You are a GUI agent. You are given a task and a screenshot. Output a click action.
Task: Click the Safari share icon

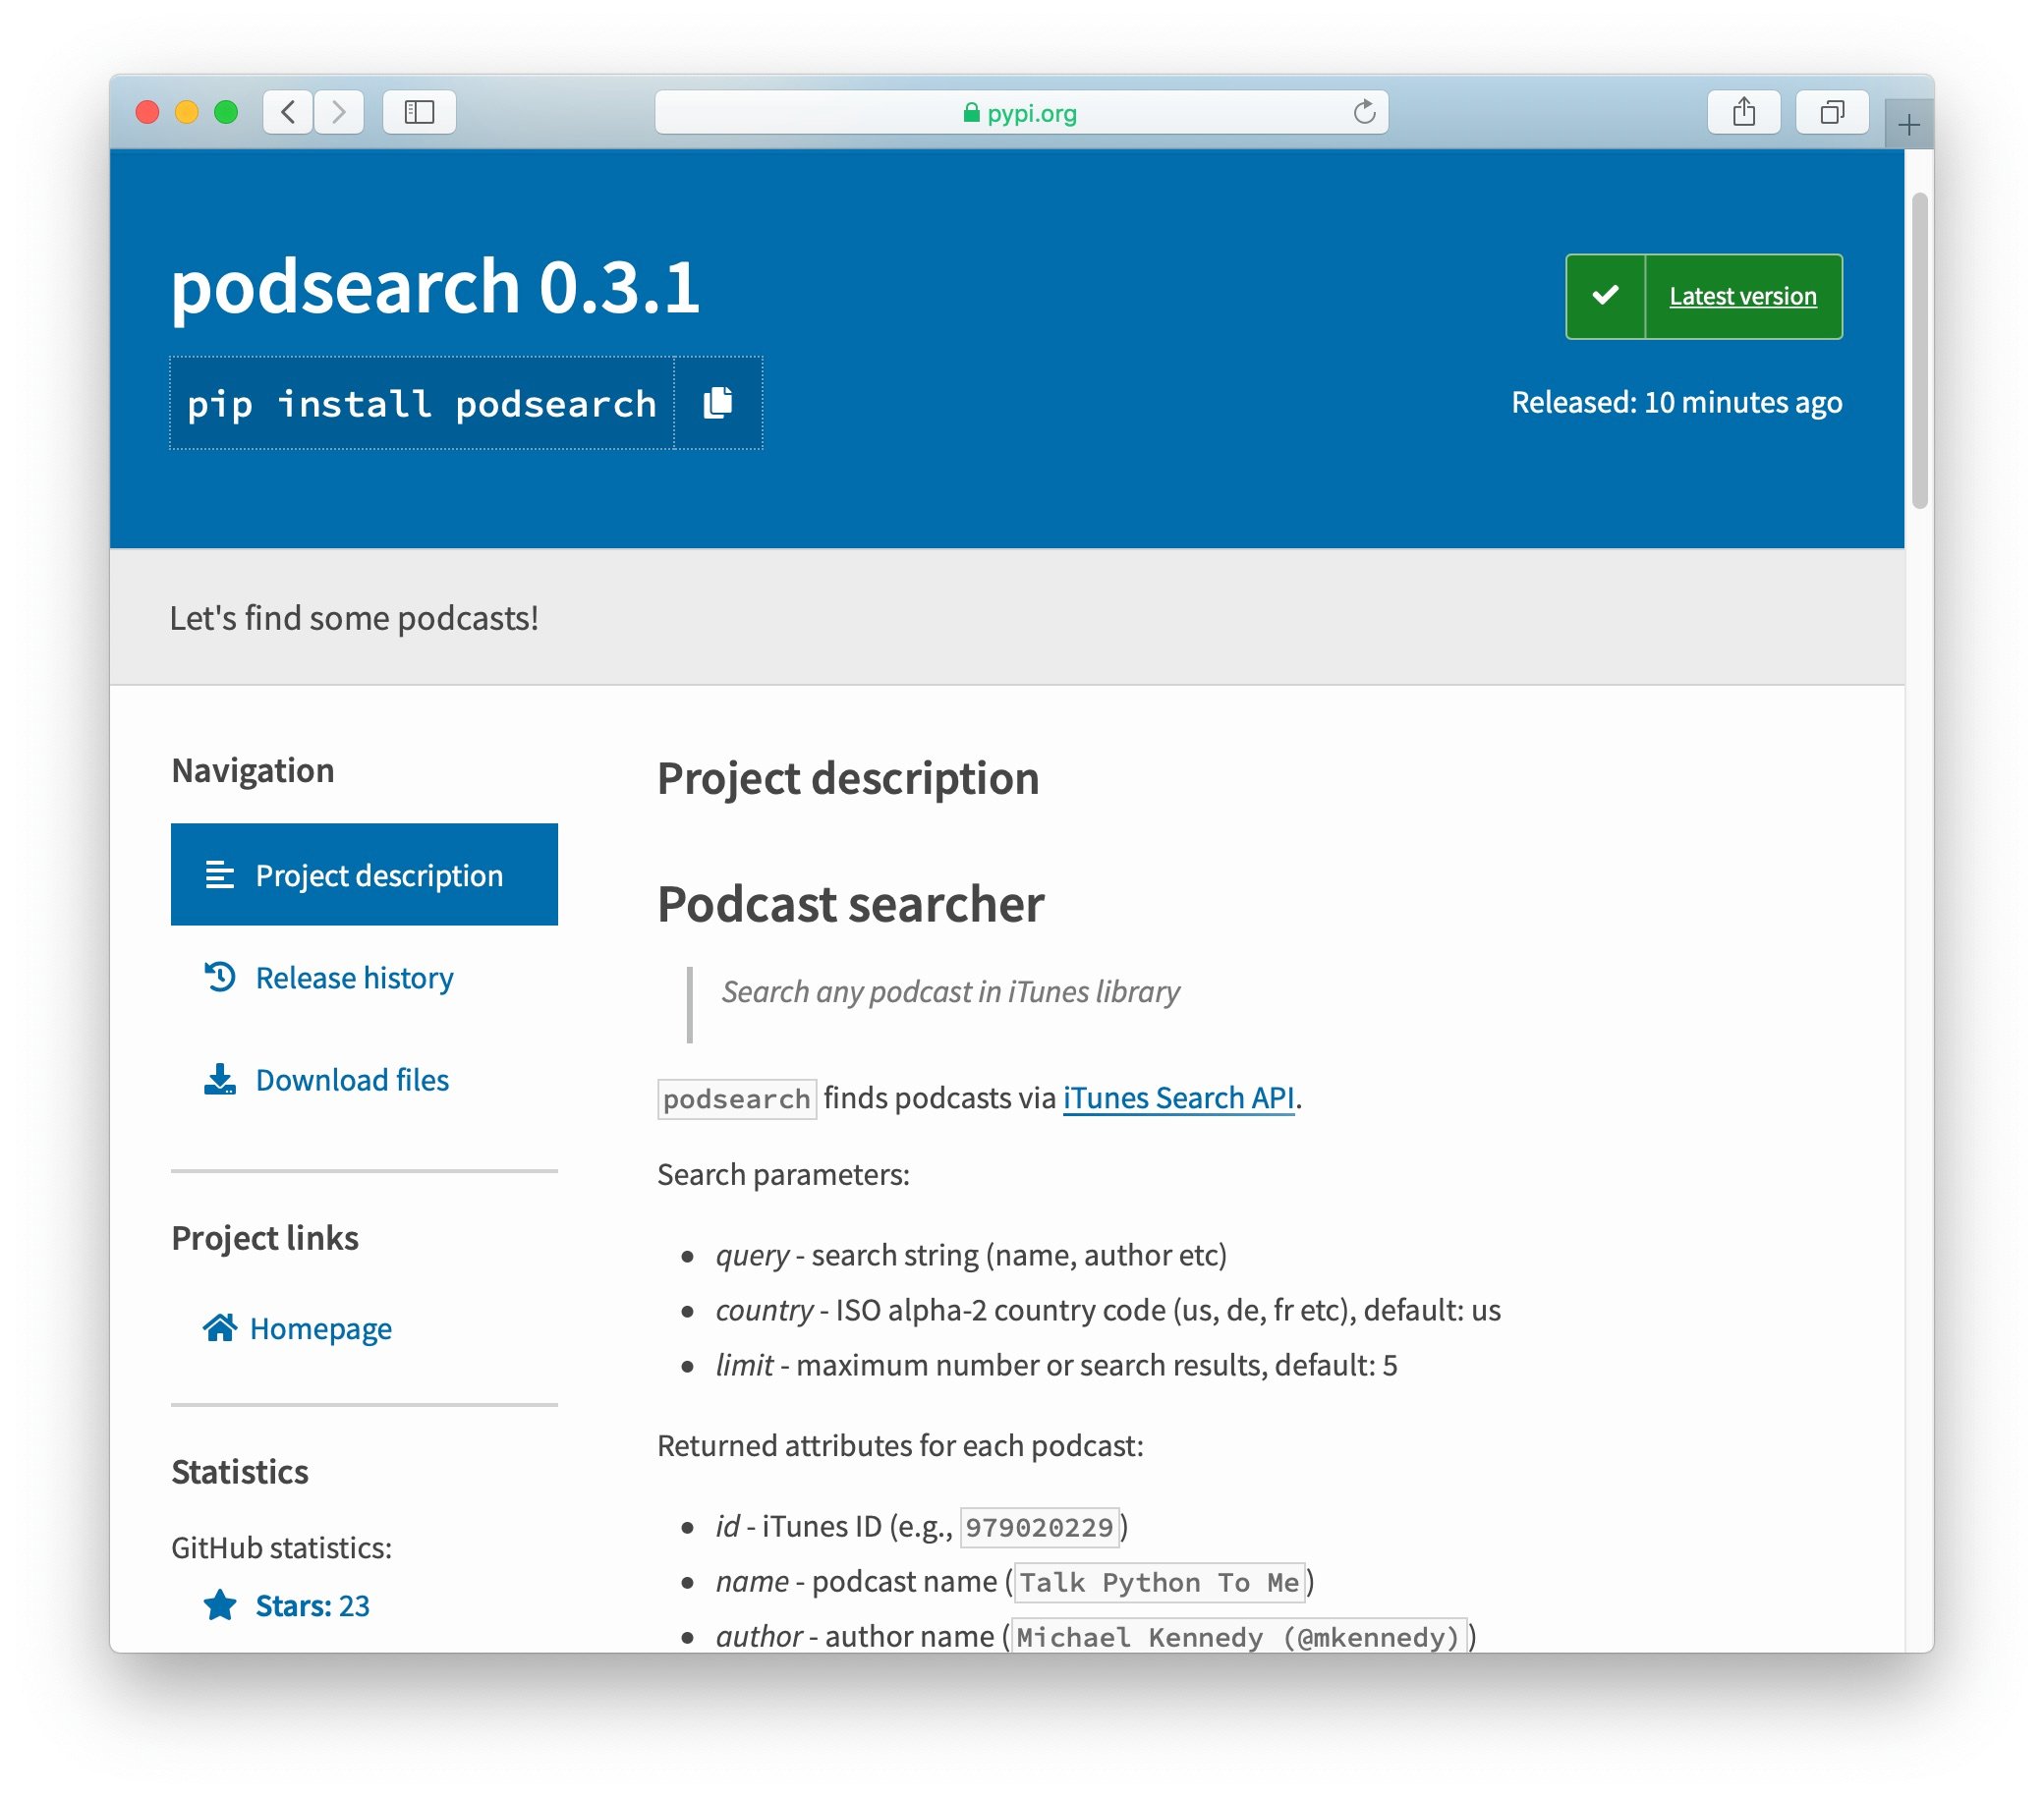[x=1744, y=112]
